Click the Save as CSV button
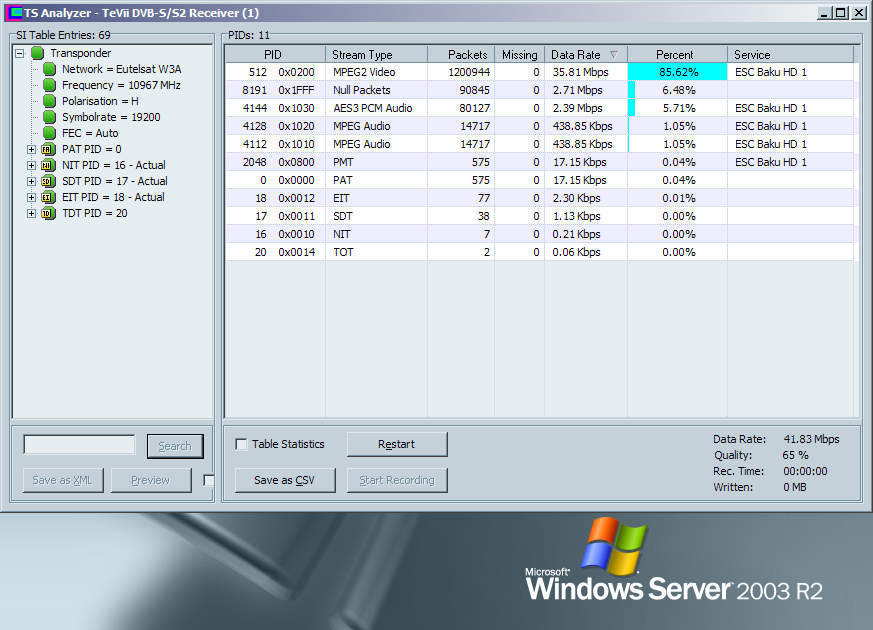 [285, 480]
